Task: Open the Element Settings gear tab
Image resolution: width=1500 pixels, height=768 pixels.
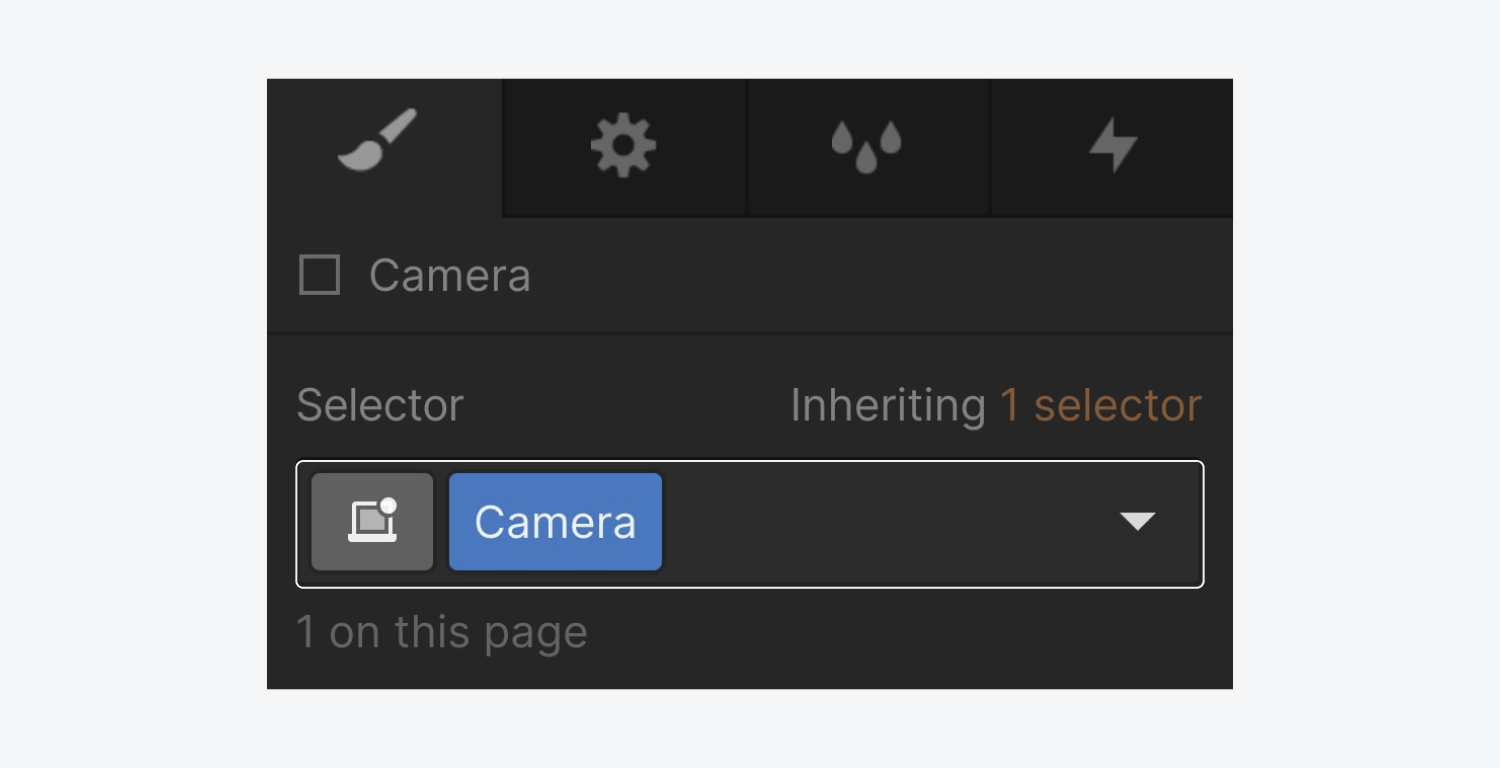Action: (x=623, y=146)
